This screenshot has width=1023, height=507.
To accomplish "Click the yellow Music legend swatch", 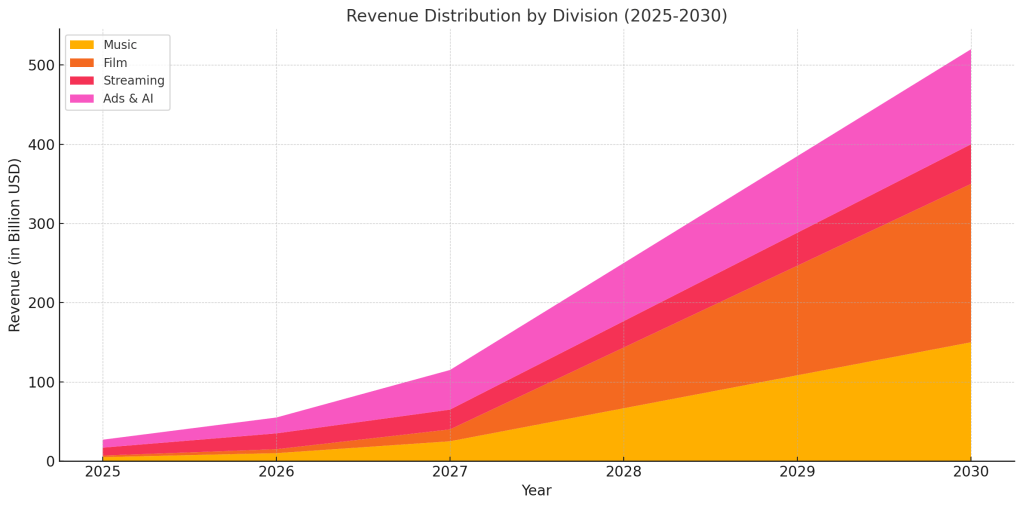I will click(x=82, y=45).
